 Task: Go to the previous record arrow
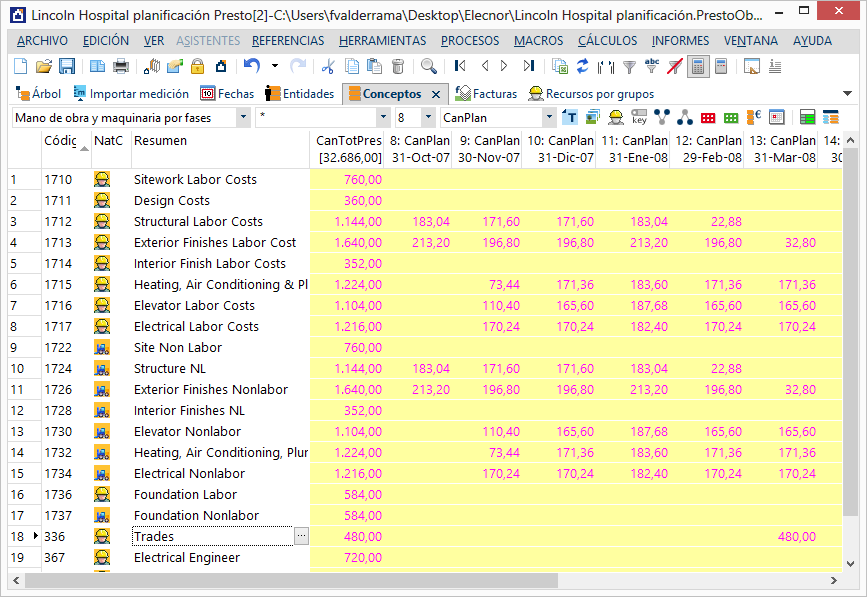485,66
